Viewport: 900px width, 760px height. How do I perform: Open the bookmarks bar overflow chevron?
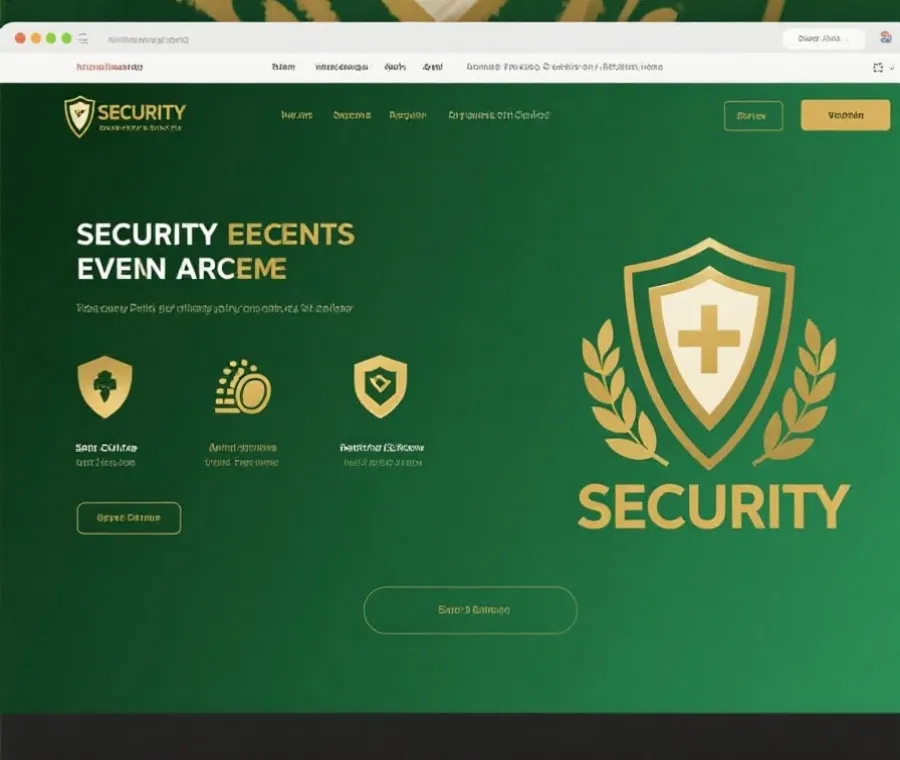[x=891, y=68]
